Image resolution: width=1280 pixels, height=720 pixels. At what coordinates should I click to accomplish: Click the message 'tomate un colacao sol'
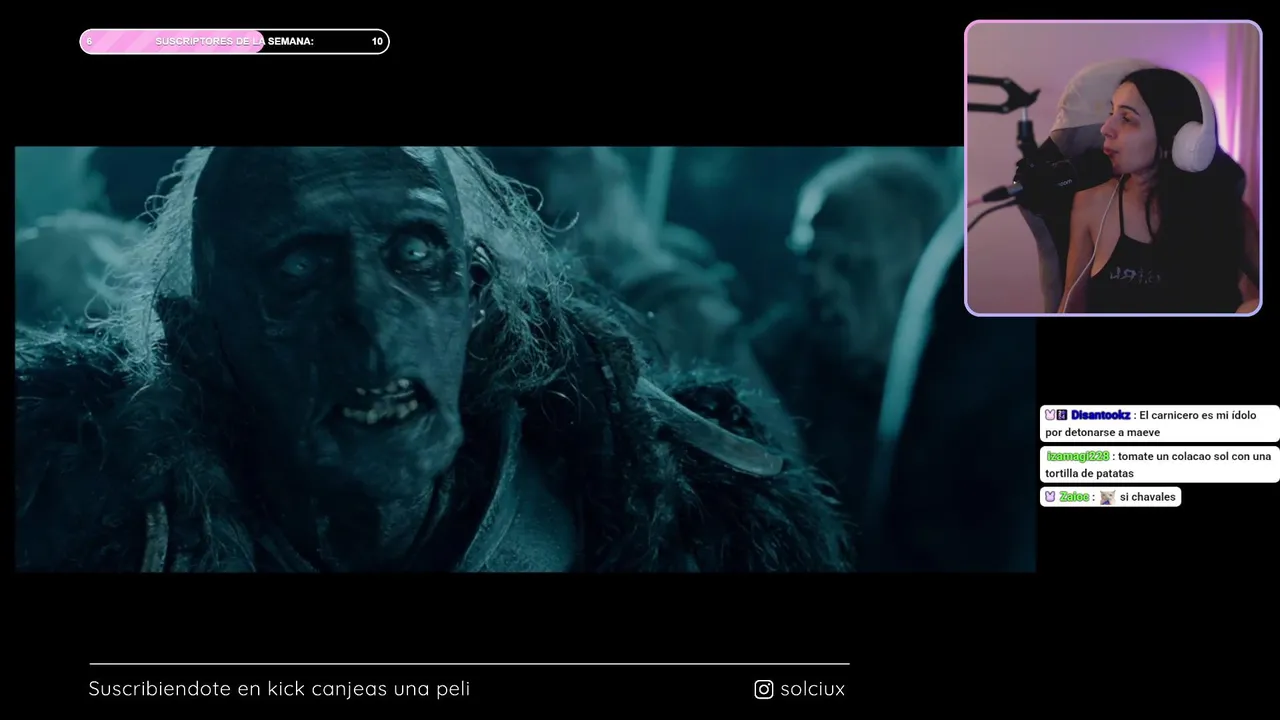(1172, 456)
